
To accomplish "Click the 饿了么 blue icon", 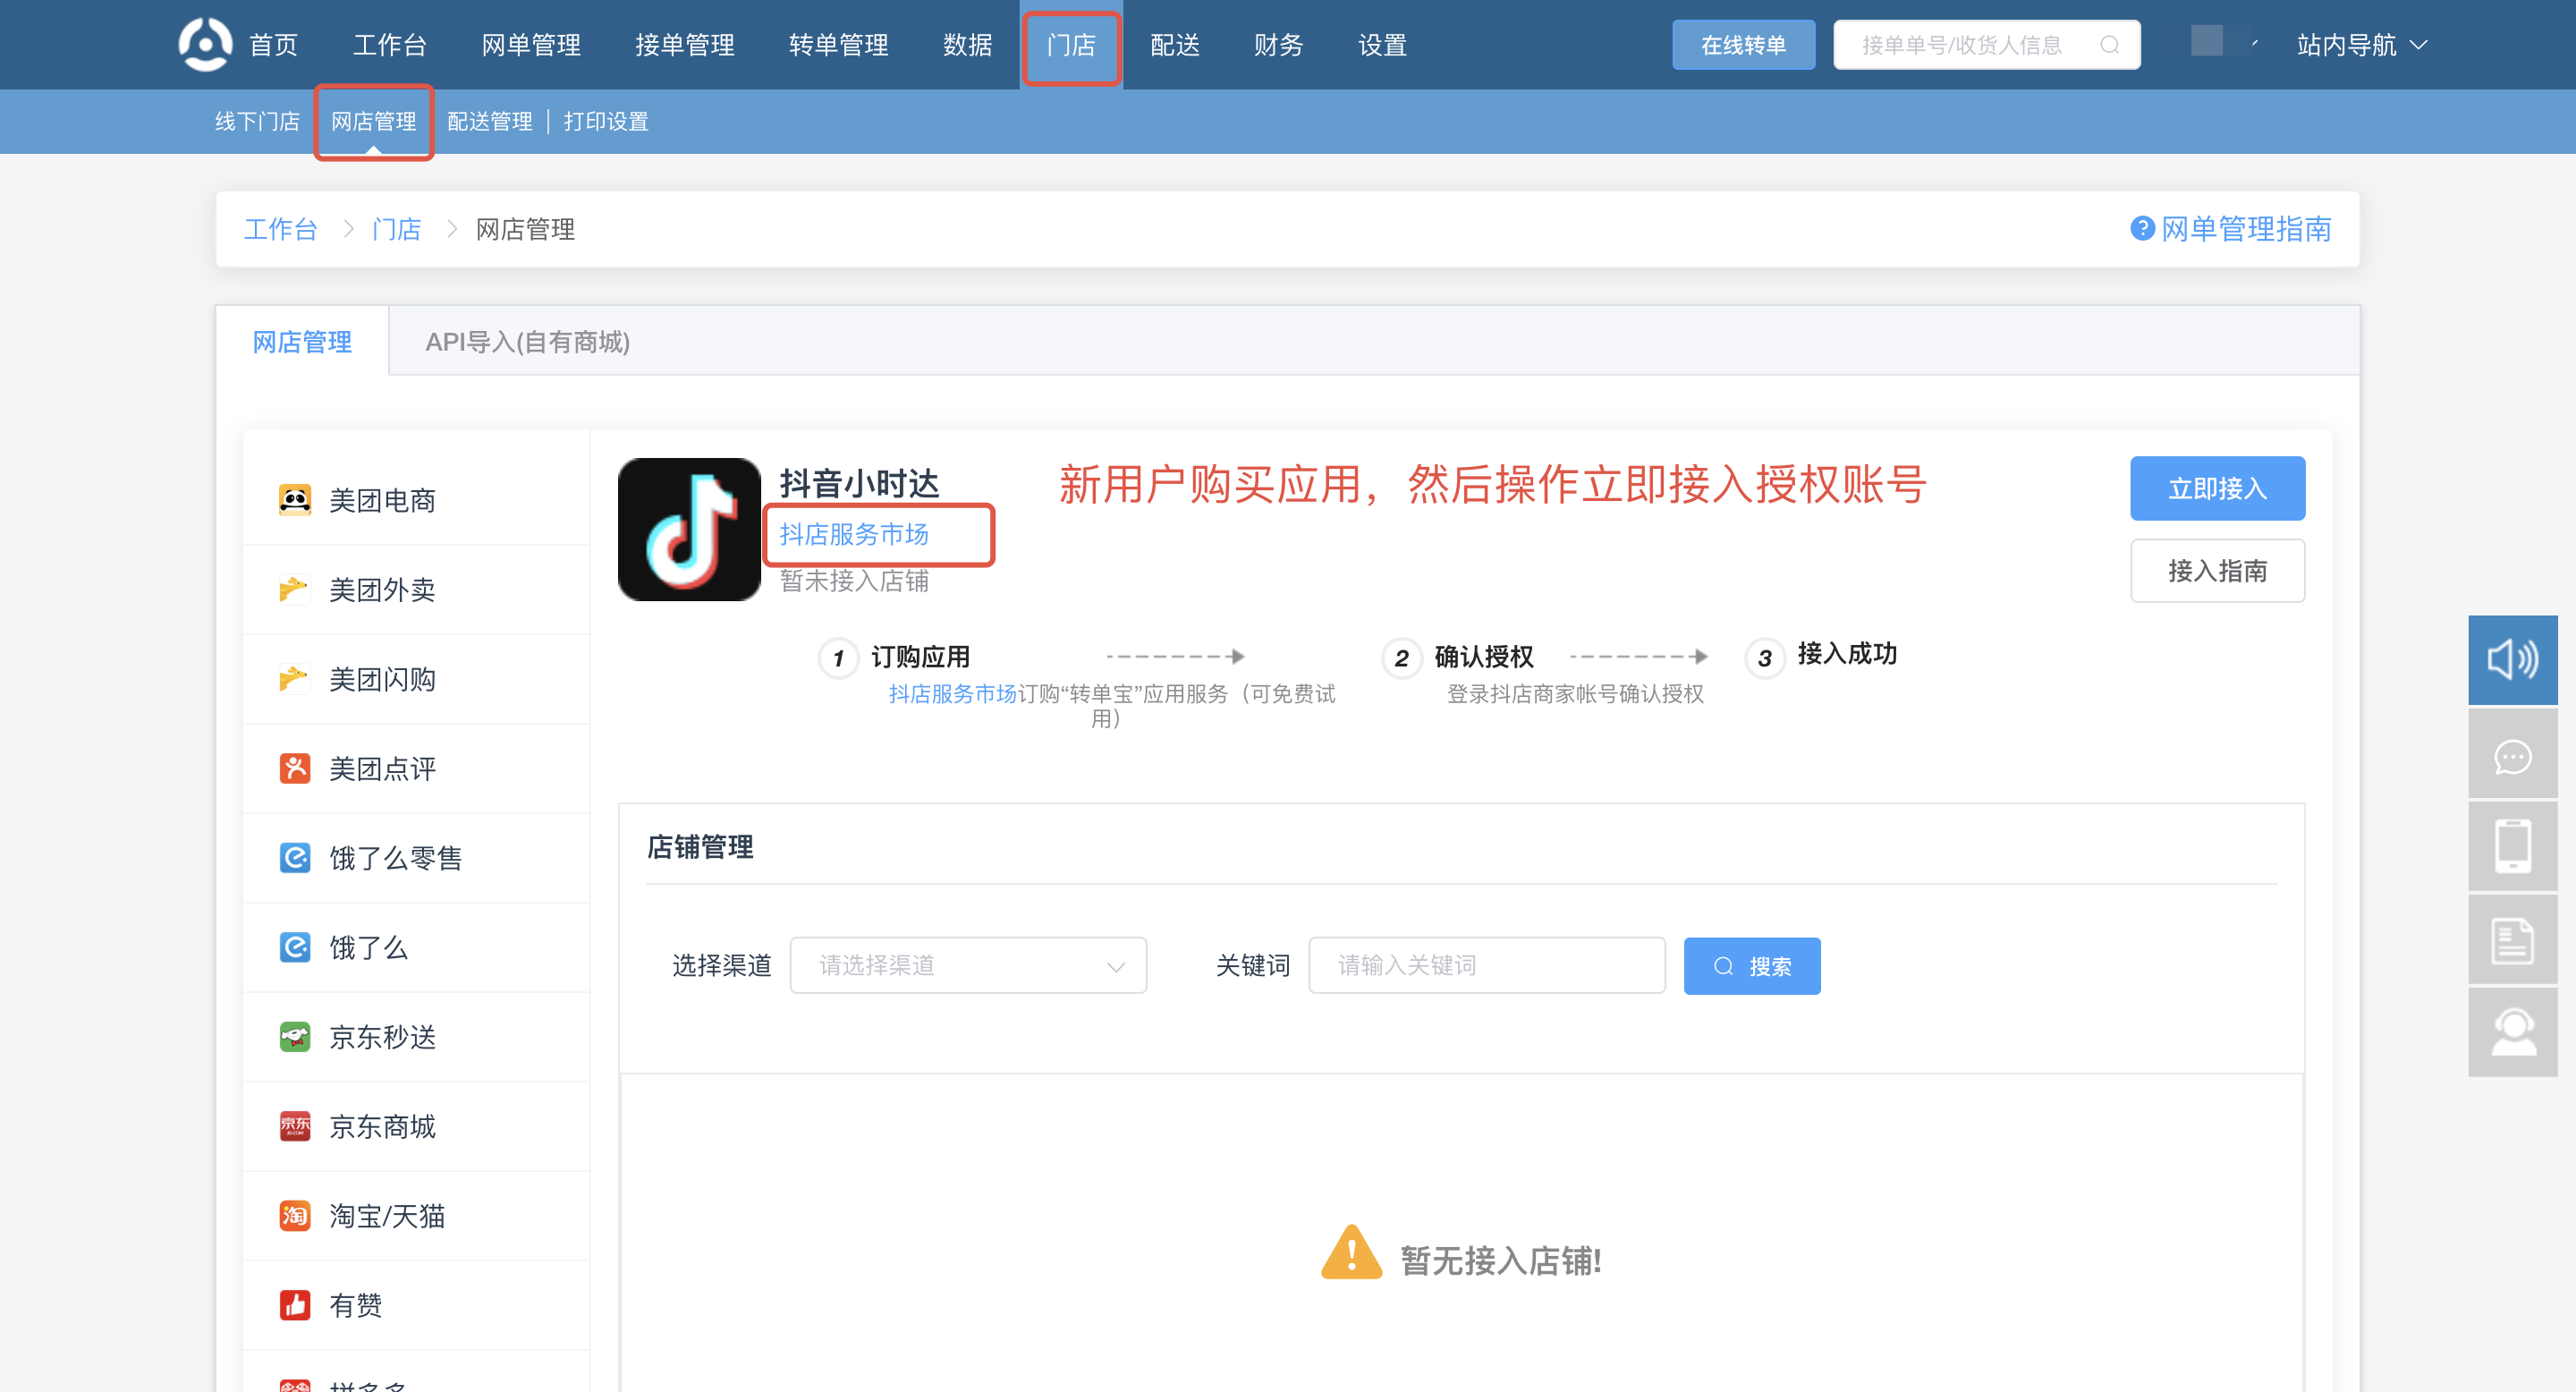I will click(295, 947).
